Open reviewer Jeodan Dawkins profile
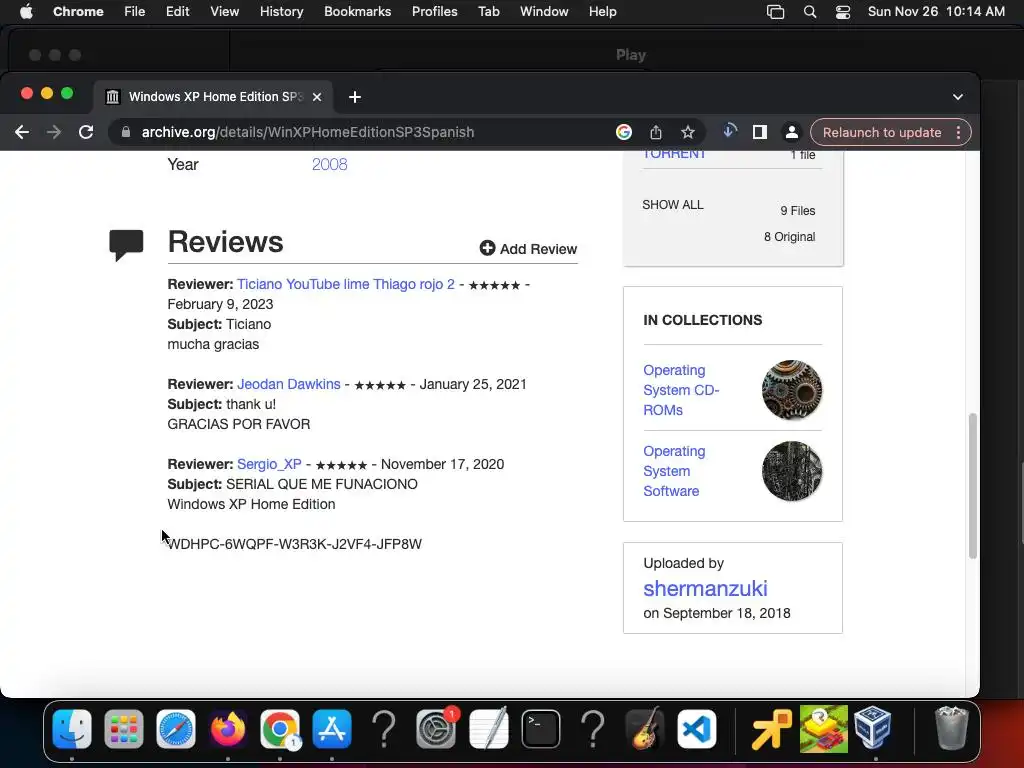This screenshot has width=1024, height=768. [289, 384]
